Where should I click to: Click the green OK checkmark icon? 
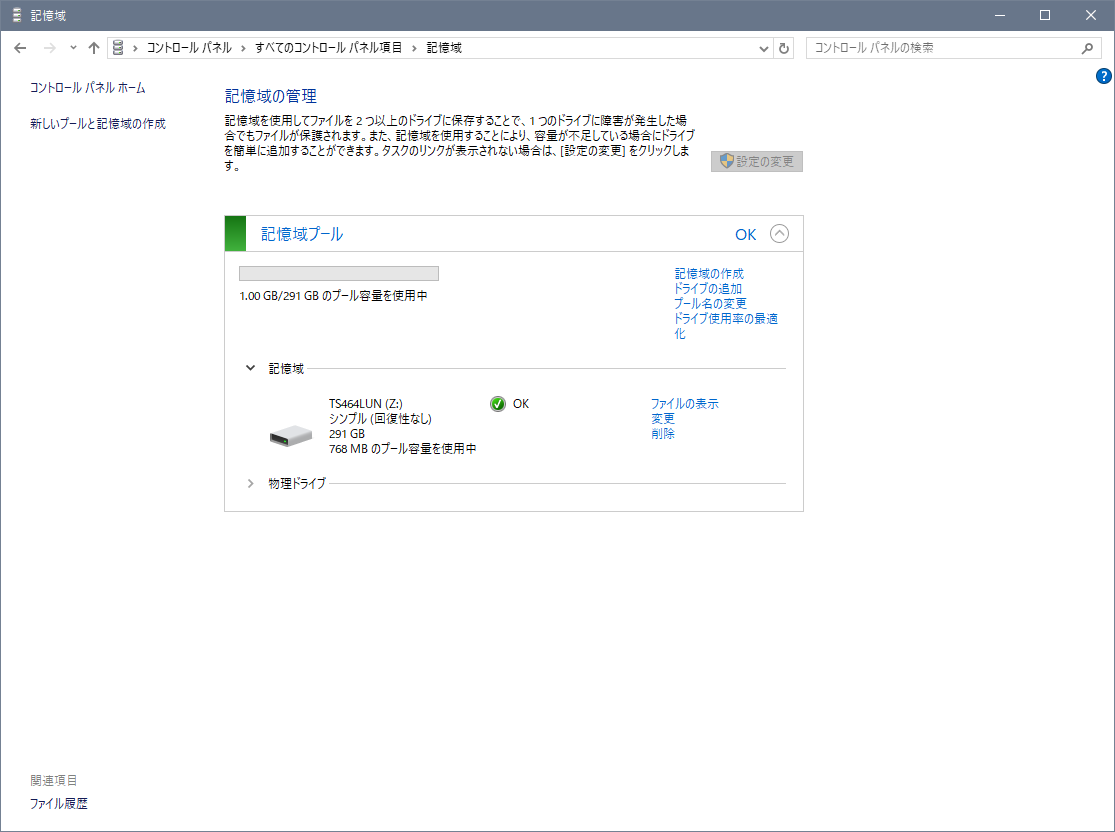(498, 404)
